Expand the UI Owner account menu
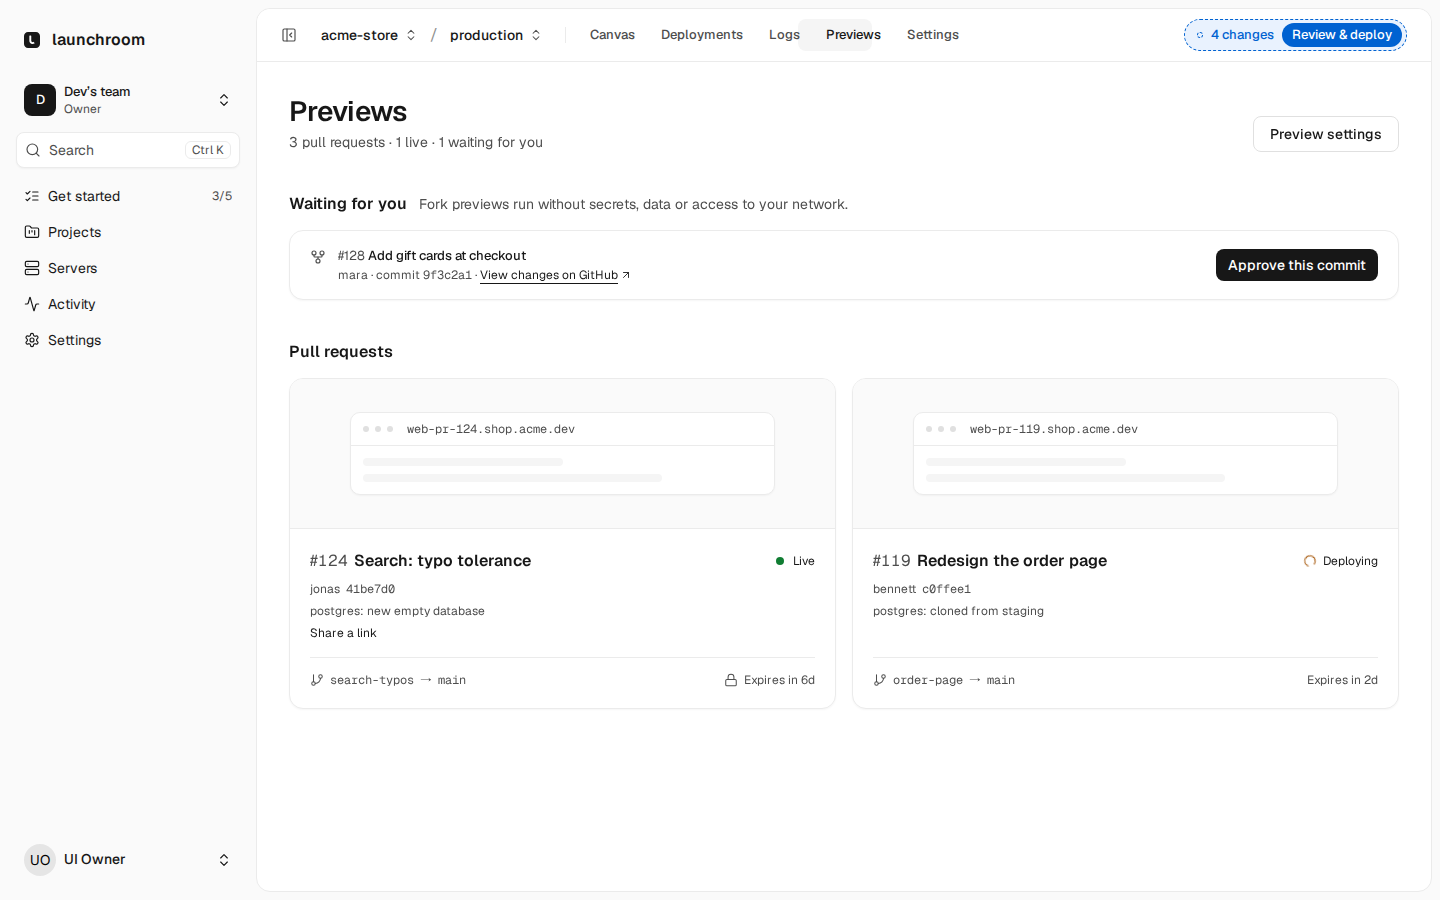Viewport: 1440px width, 900px height. pyautogui.click(x=128, y=860)
